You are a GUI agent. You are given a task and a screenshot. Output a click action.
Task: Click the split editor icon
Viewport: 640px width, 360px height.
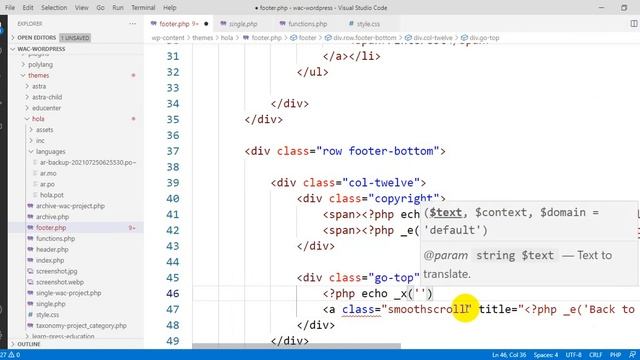[x=633, y=24]
